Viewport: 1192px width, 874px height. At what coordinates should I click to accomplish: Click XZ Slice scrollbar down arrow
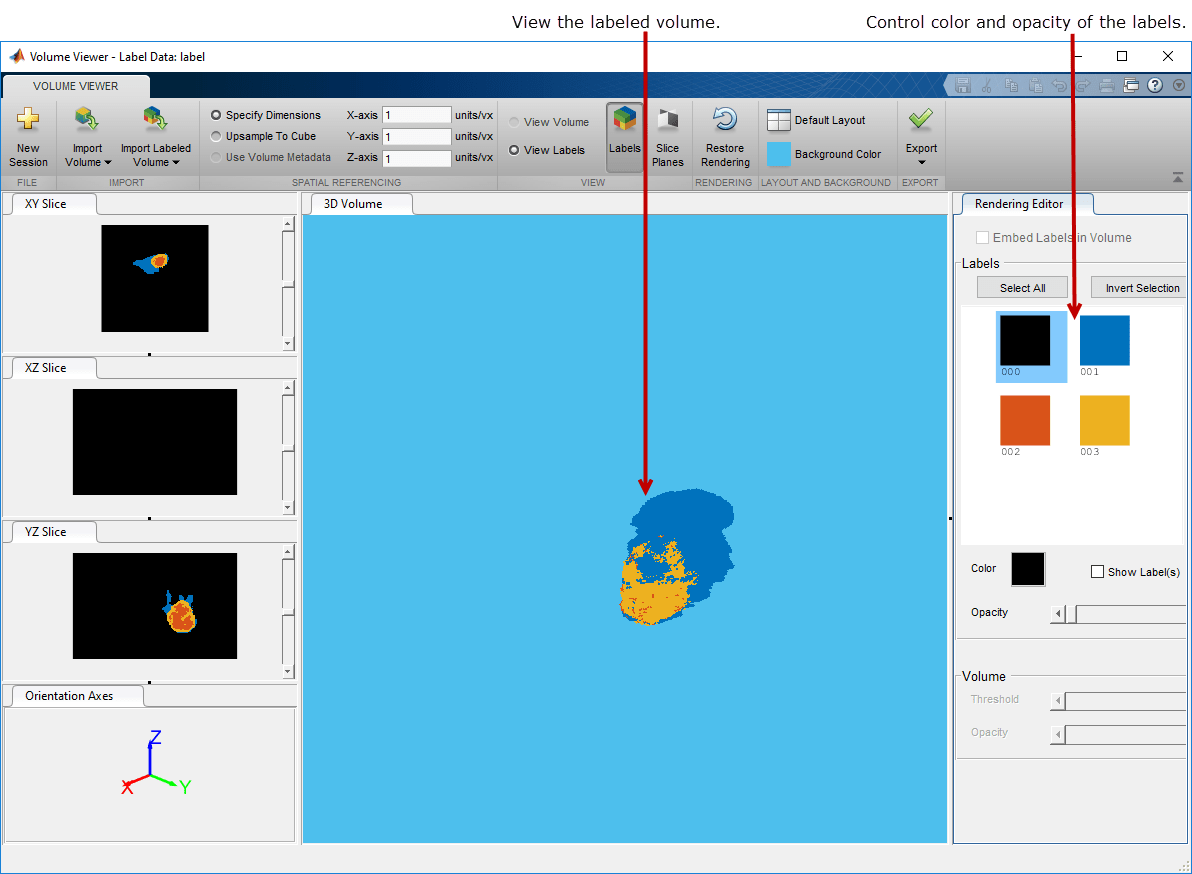287,508
